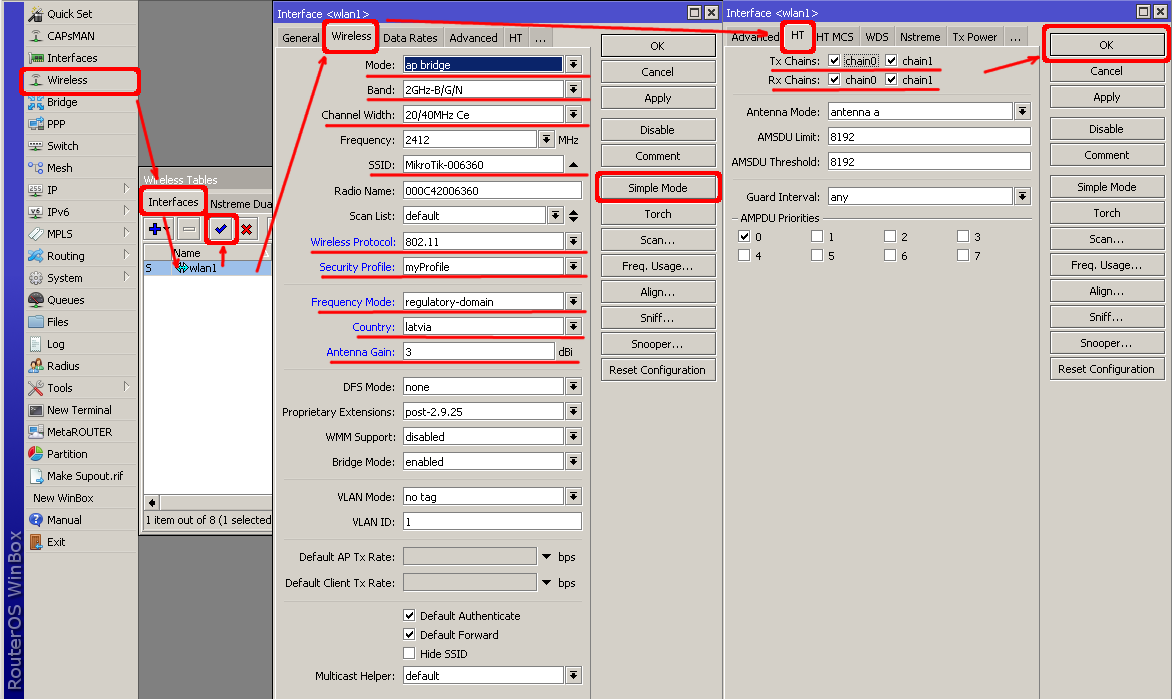The image size is (1172, 699).
Task: Click the Bridge sidebar icon
Action: [x=36, y=102]
